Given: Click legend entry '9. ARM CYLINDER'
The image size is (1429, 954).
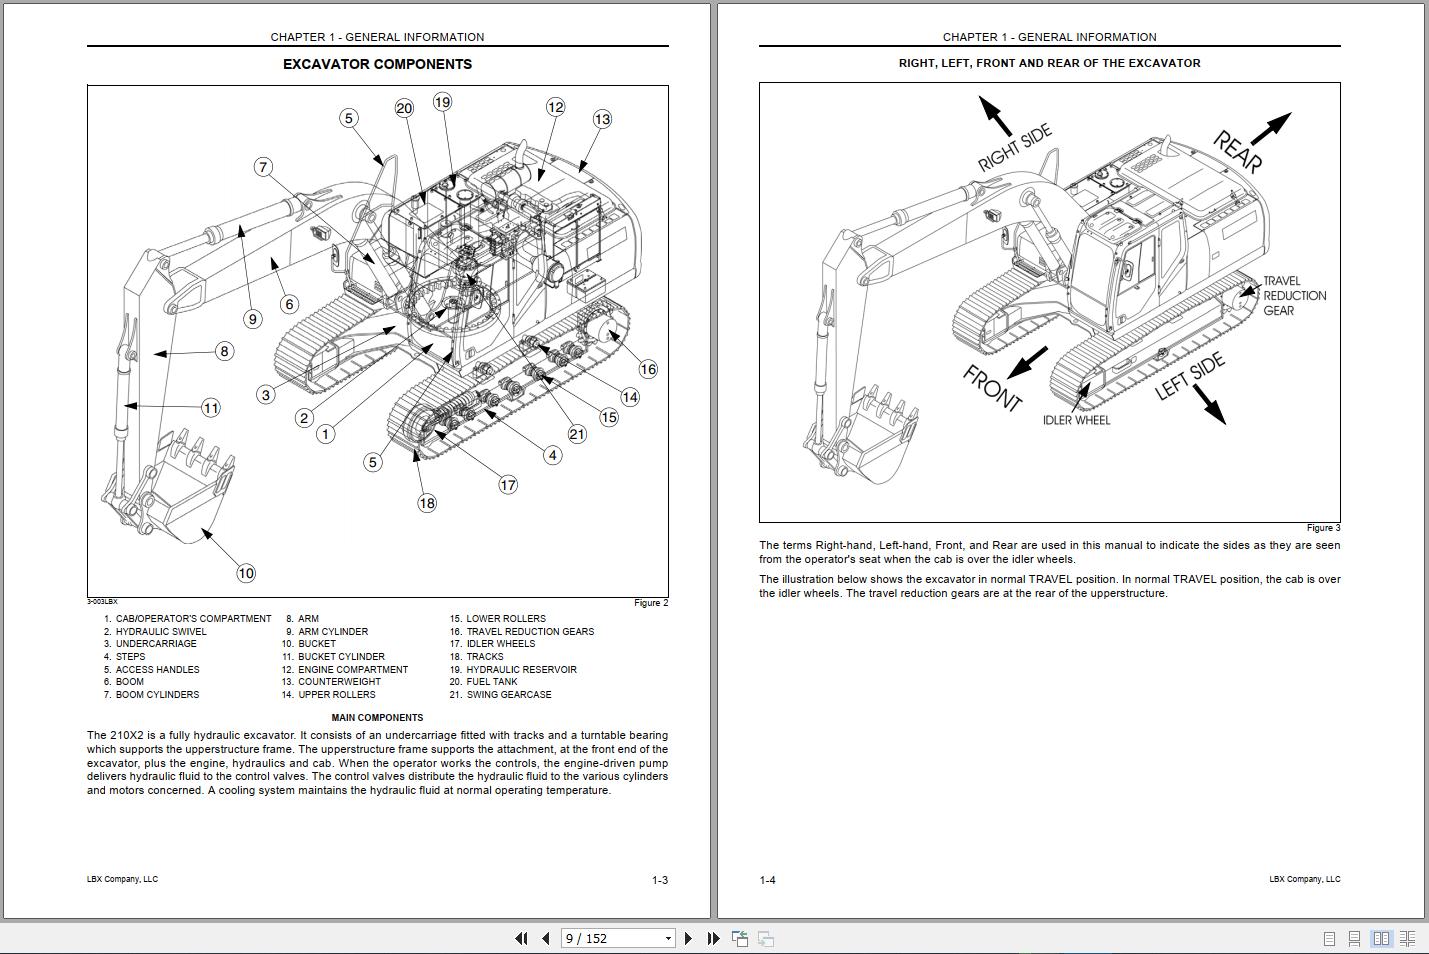Looking at the screenshot, I should point(326,632).
